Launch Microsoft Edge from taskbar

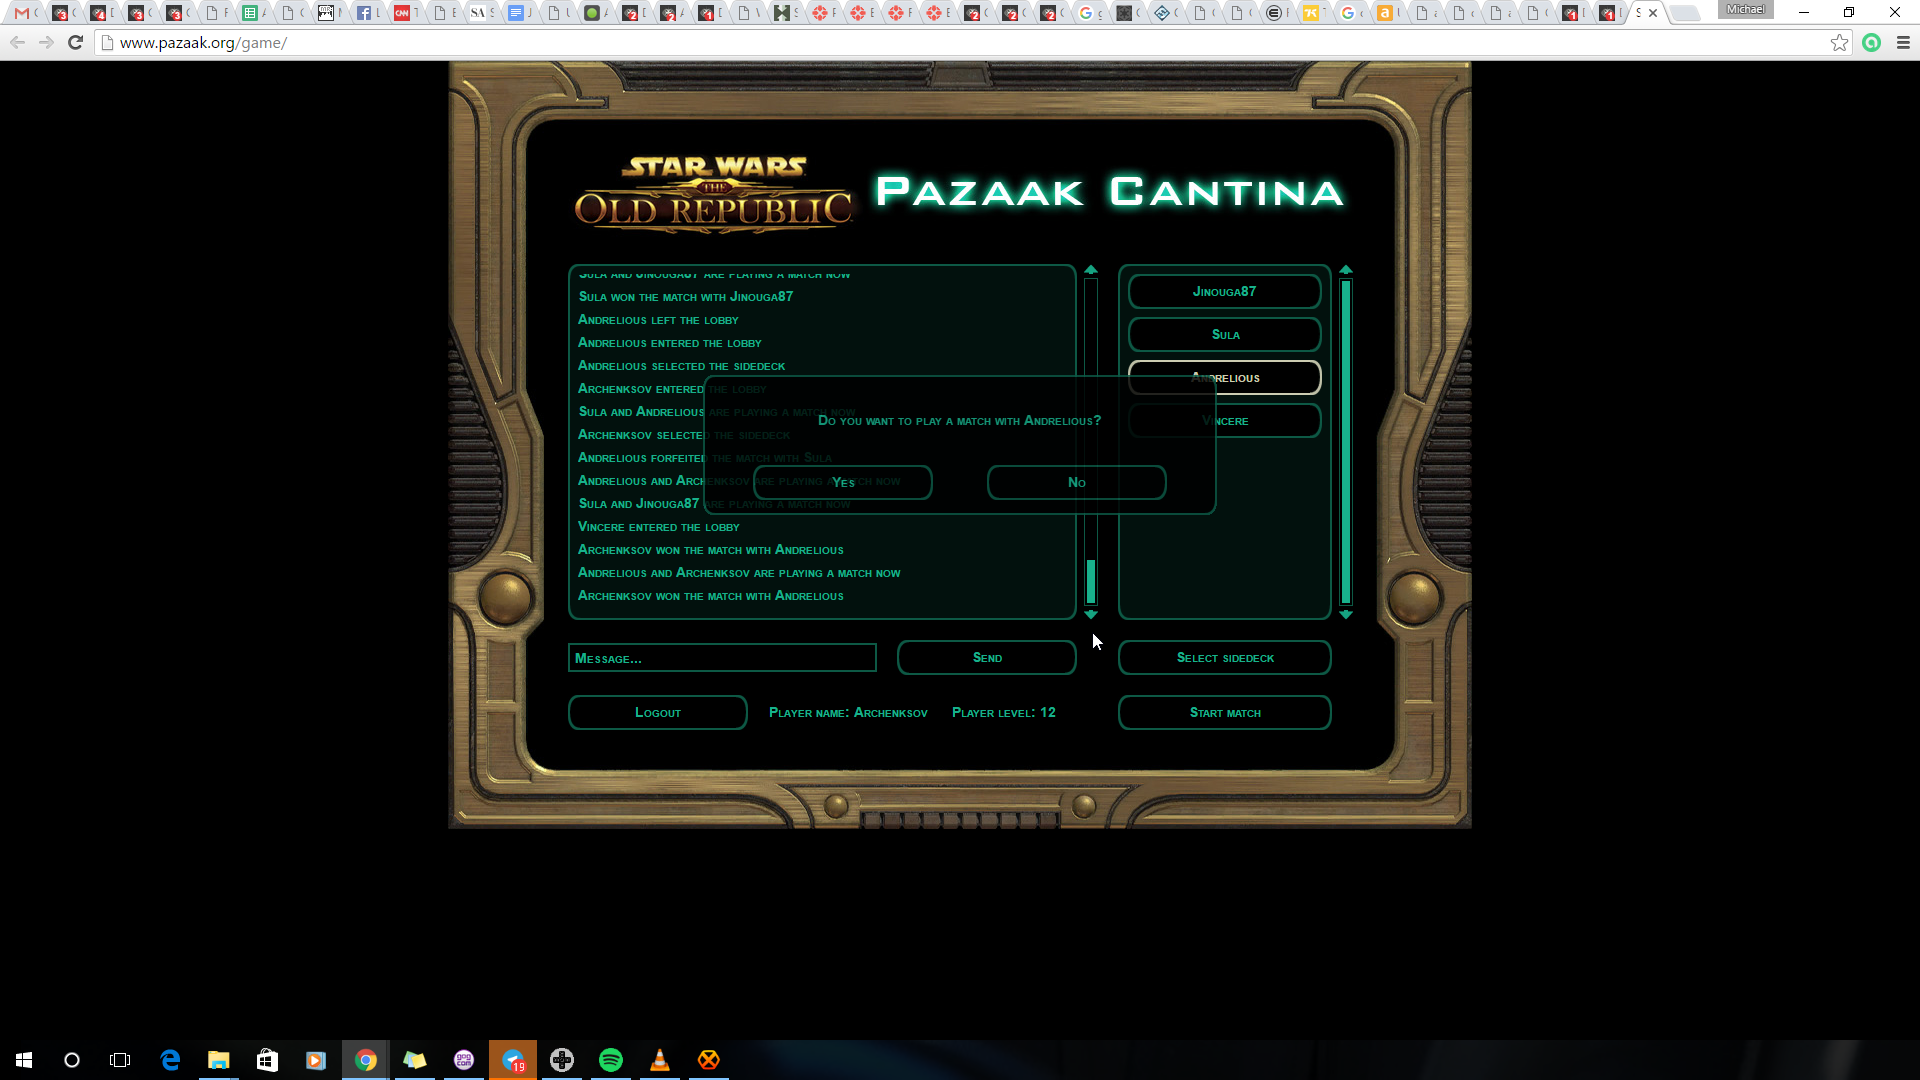point(170,1060)
